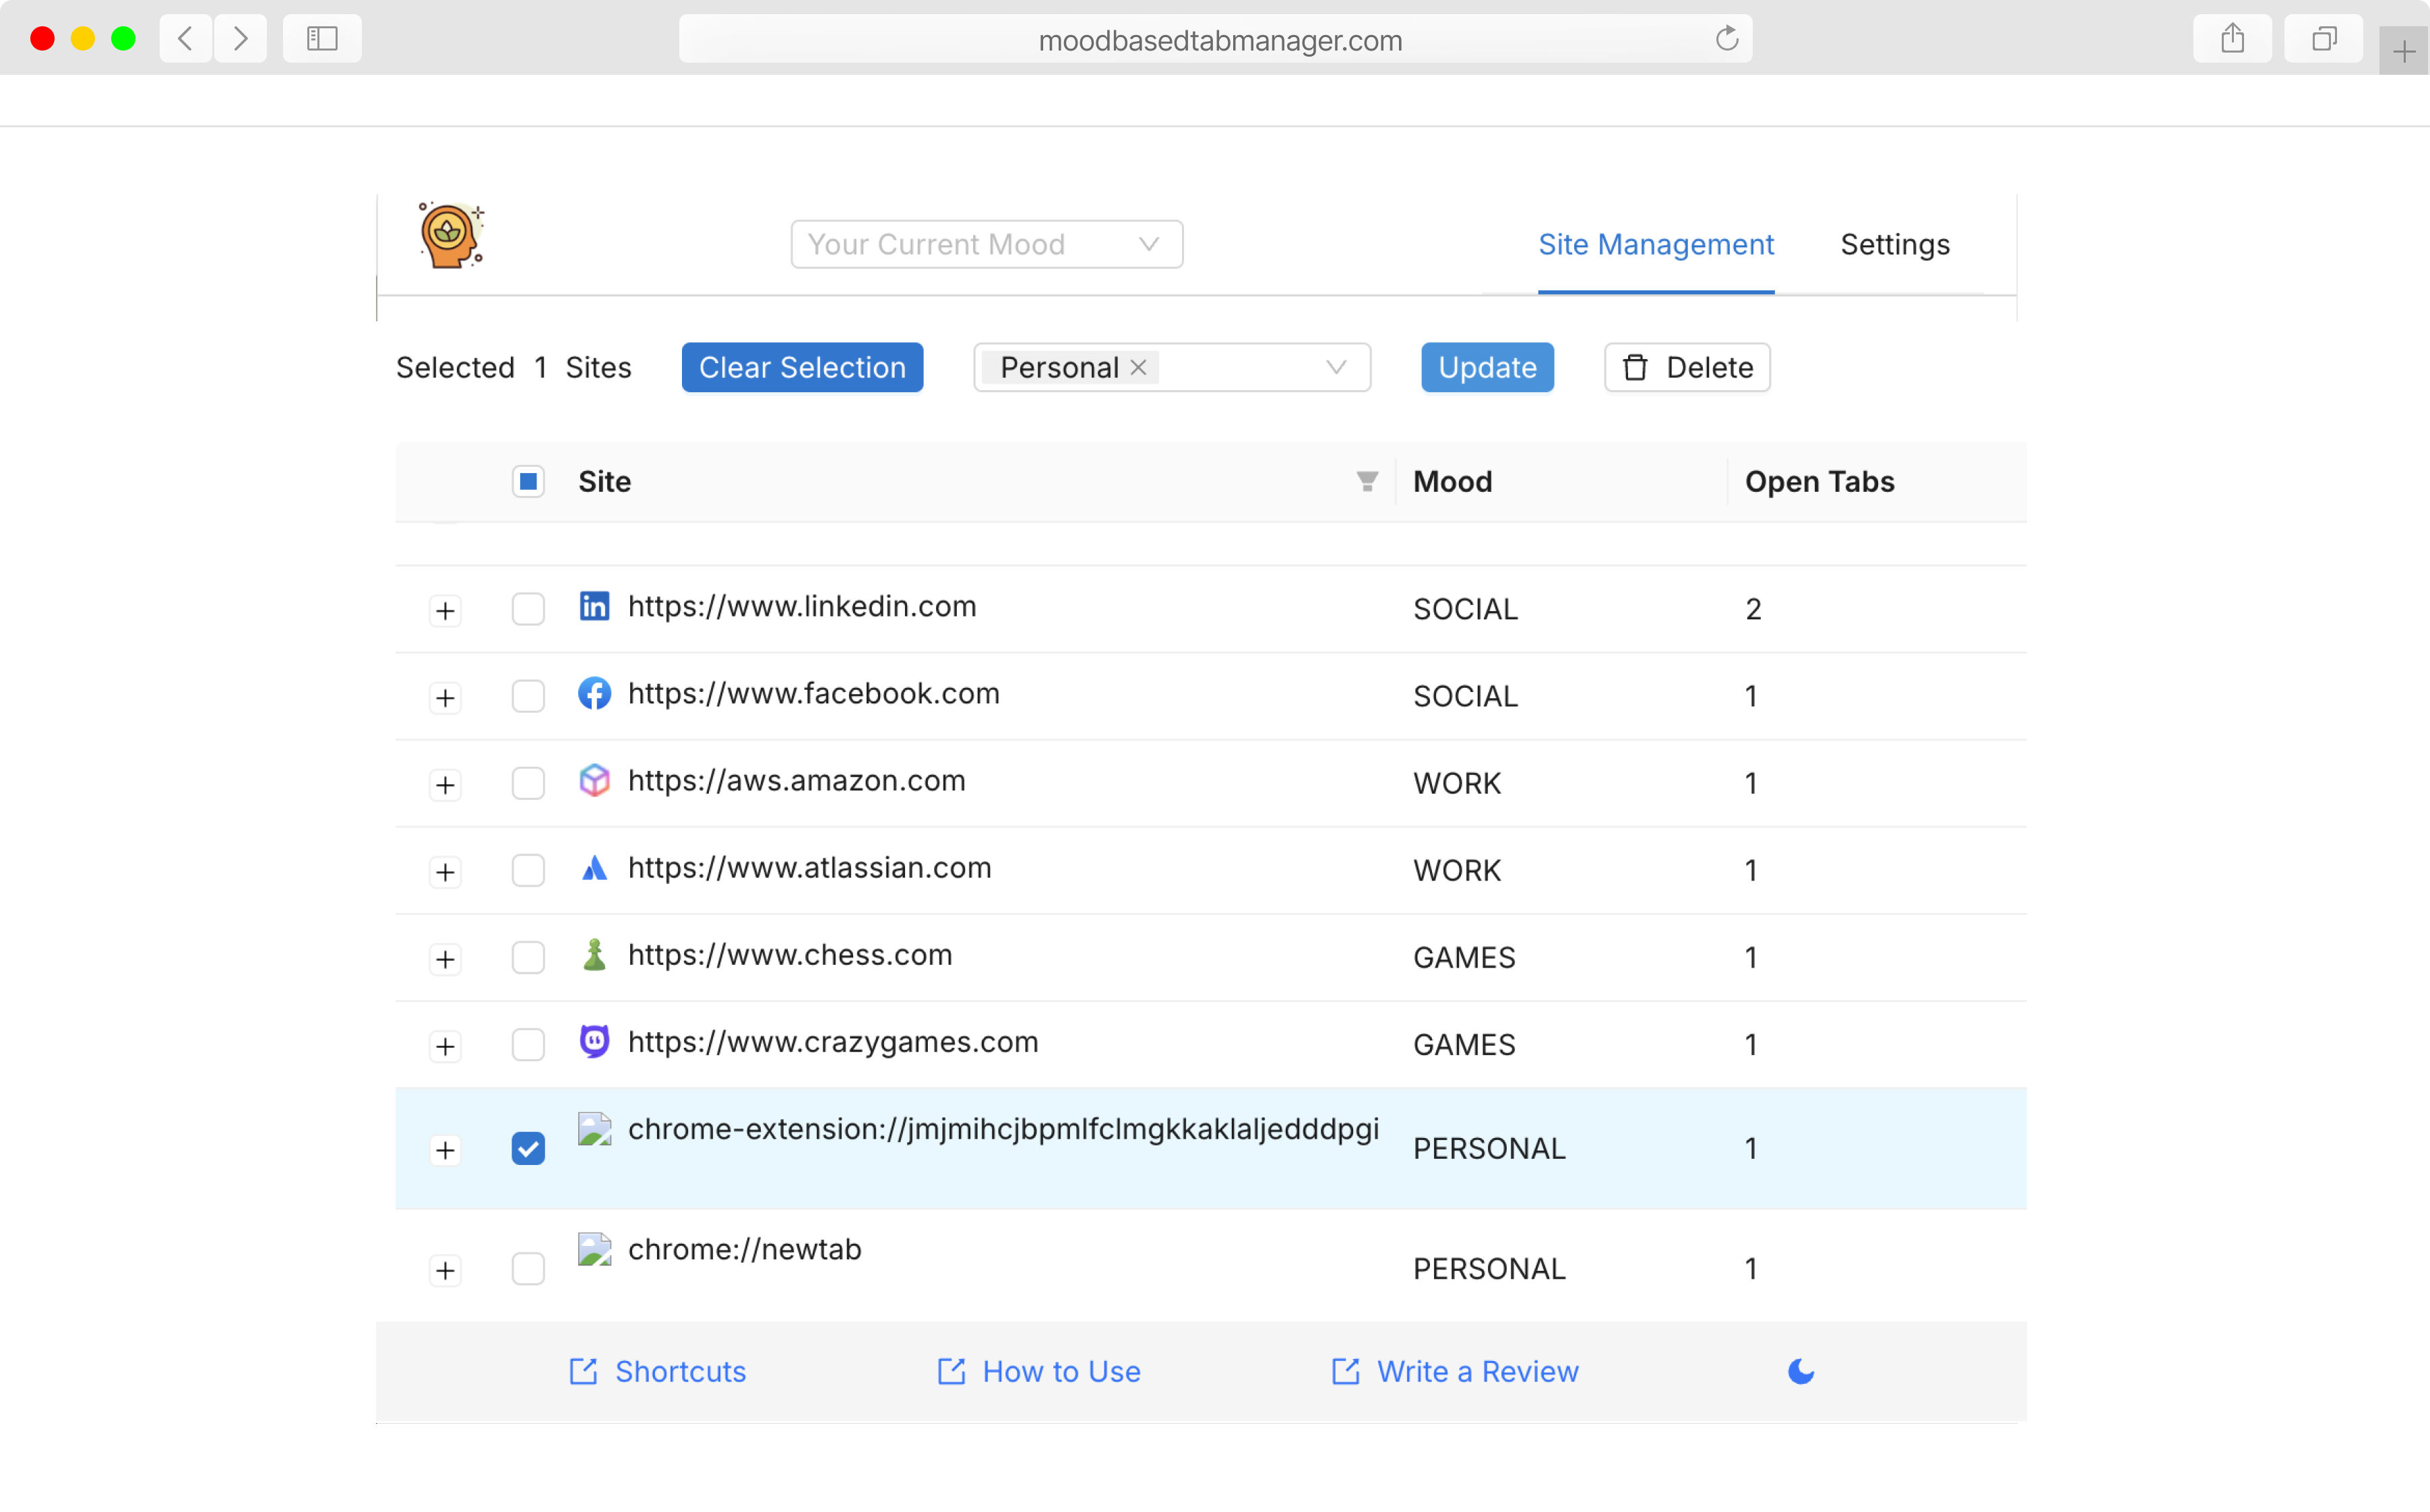2430x1512 pixels.
Task: Check the chrome://newtab row checkbox
Action: [528, 1268]
